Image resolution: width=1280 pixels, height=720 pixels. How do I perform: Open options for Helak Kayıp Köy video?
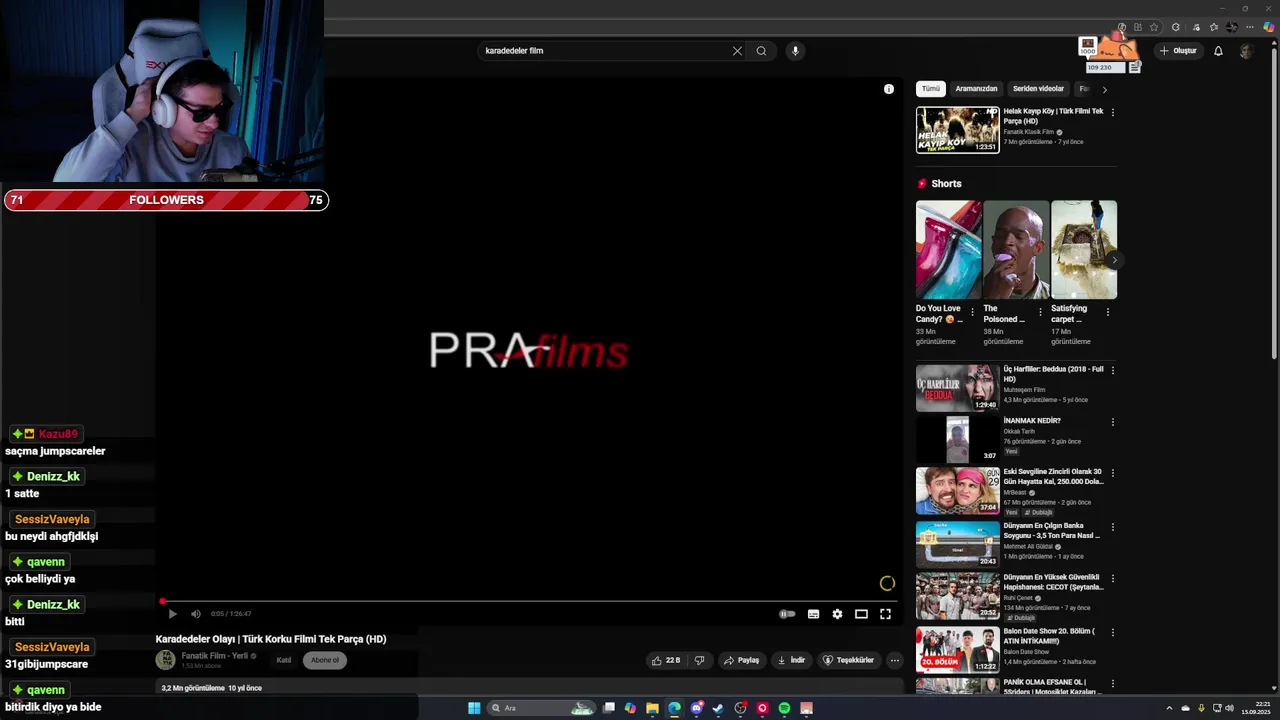pos(1113,112)
